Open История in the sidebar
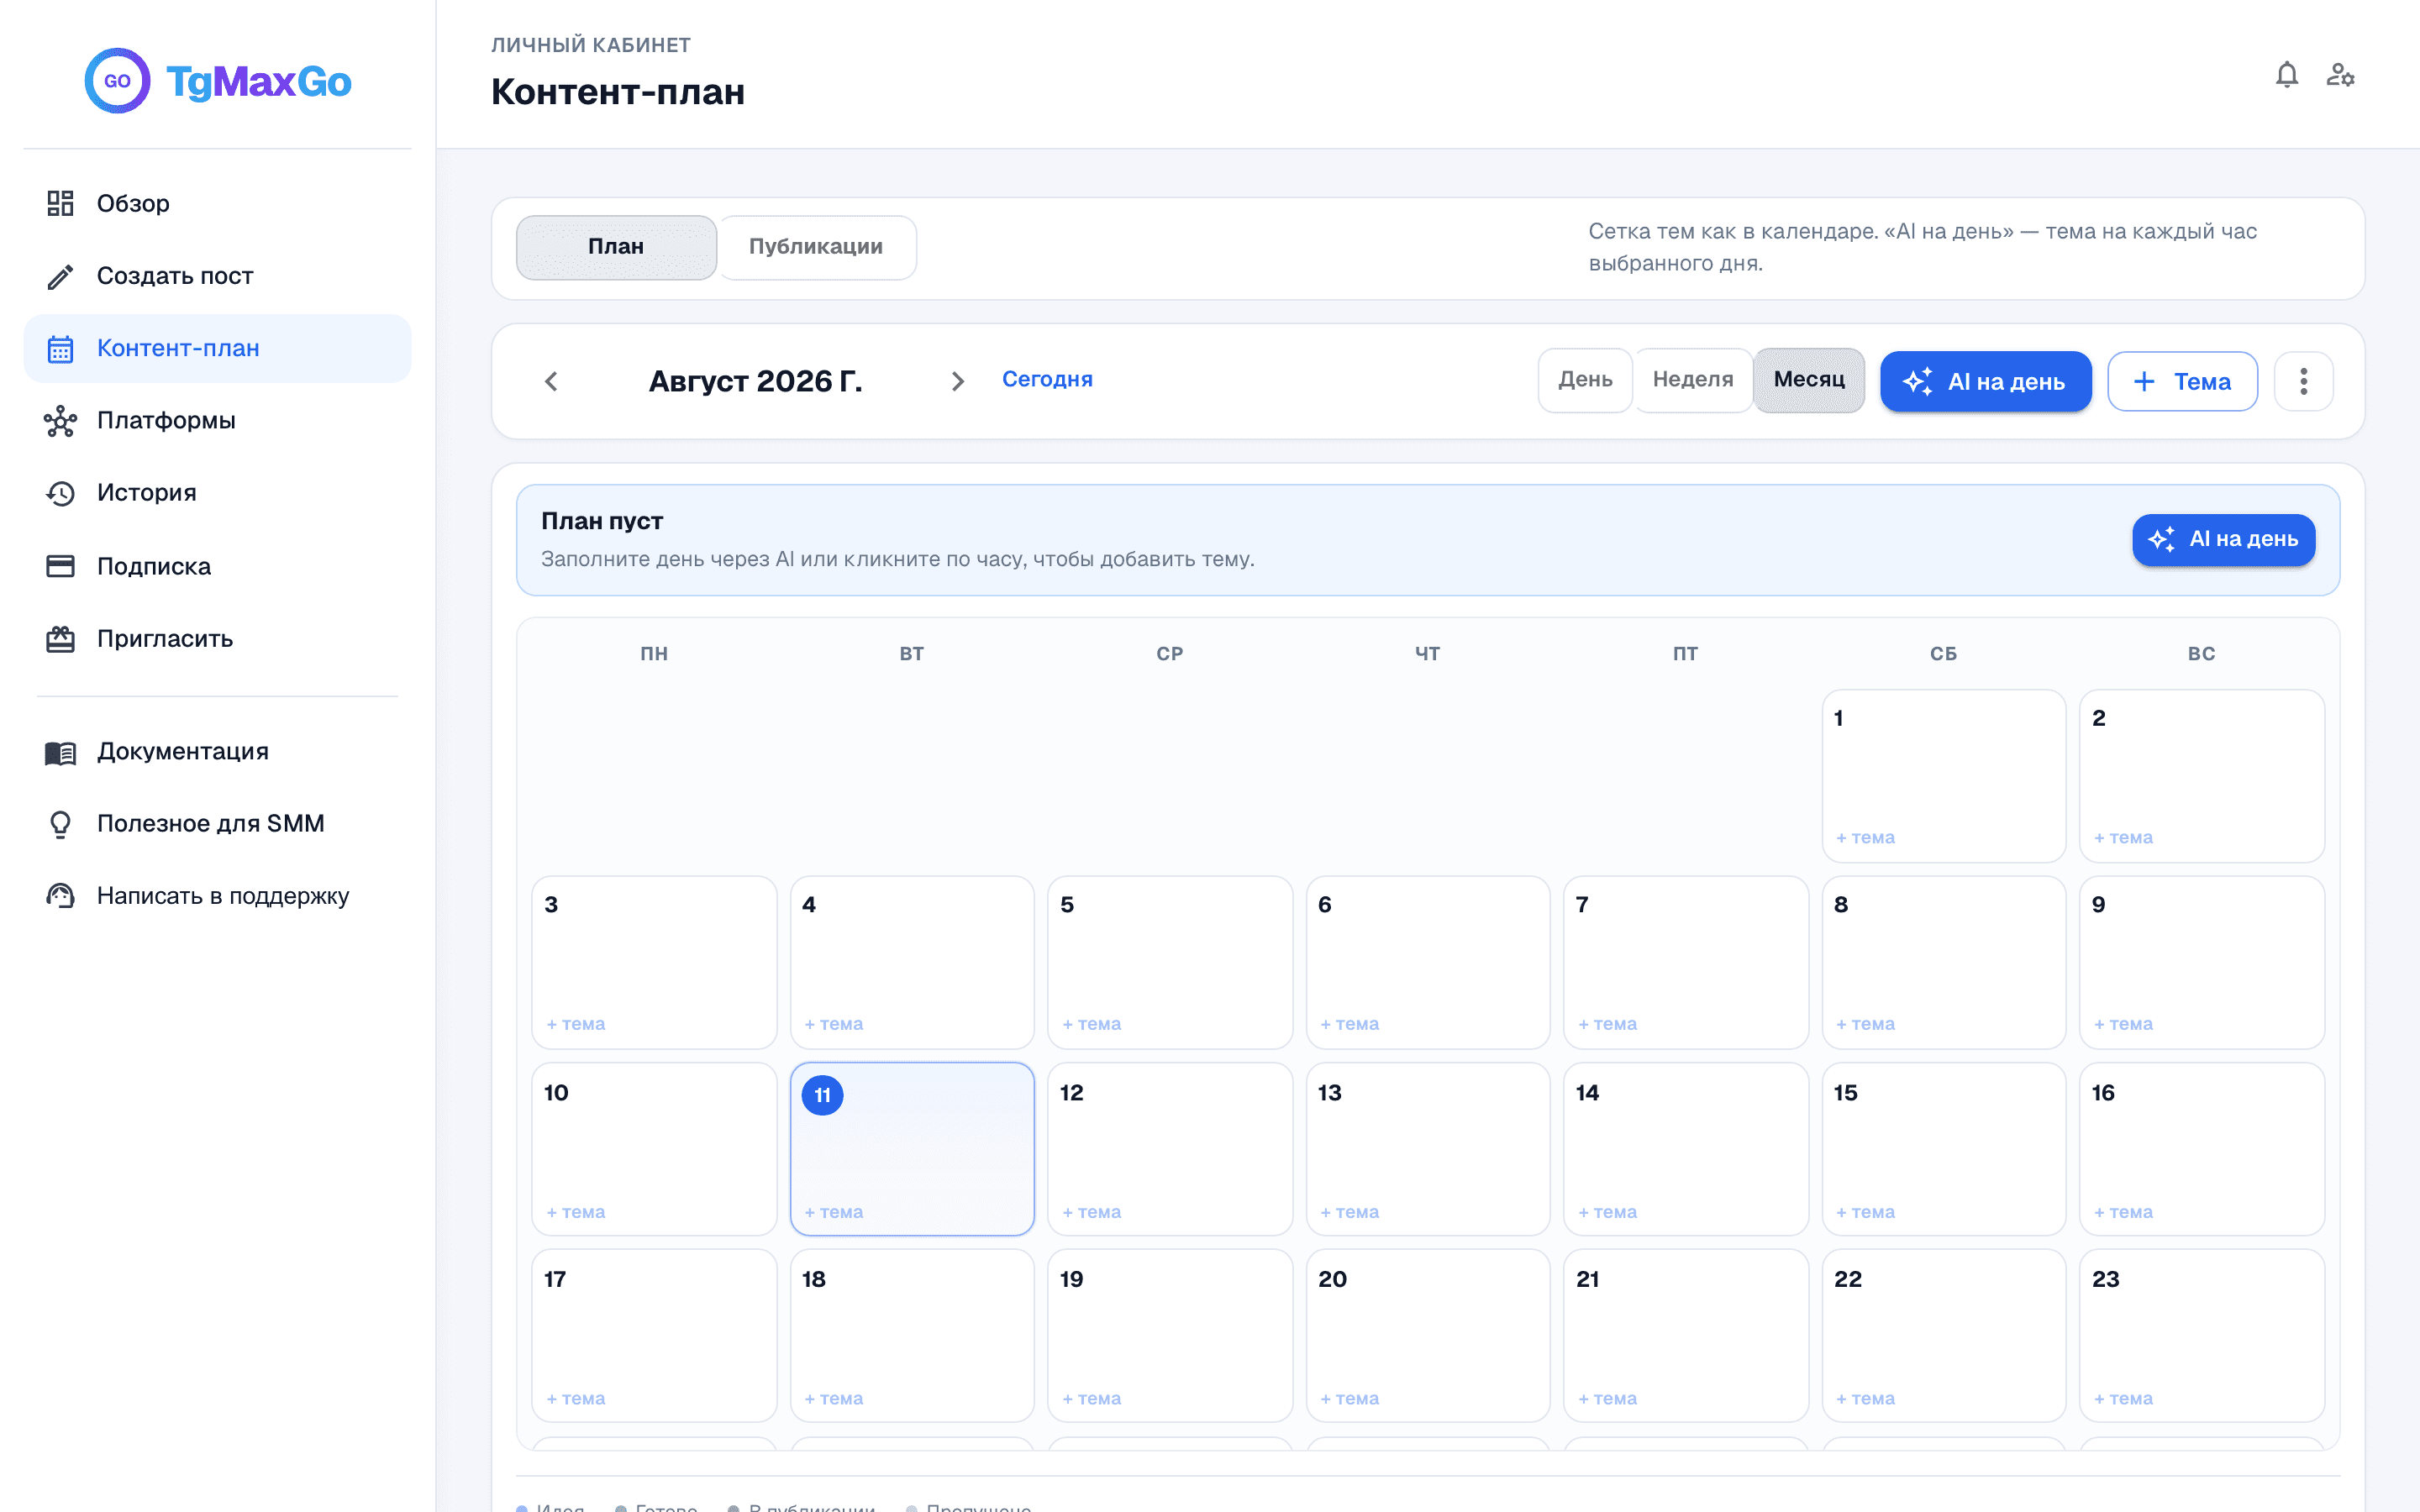 tap(217, 493)
